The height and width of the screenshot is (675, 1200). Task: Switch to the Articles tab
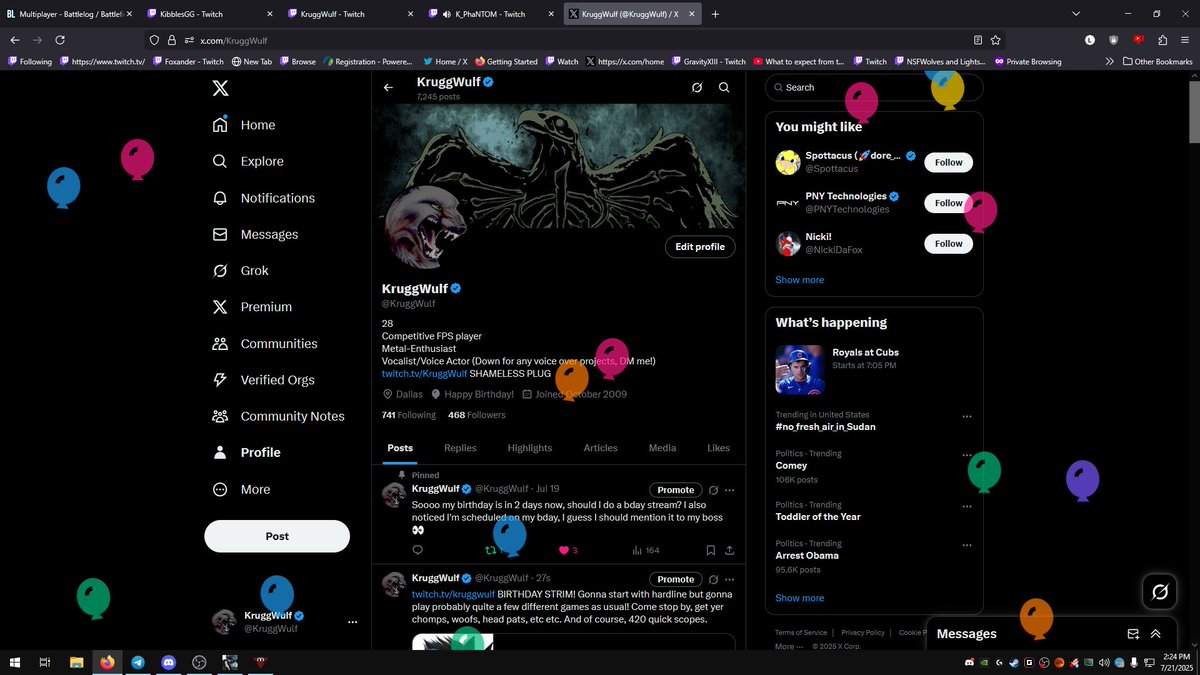(x=600, y=448)
